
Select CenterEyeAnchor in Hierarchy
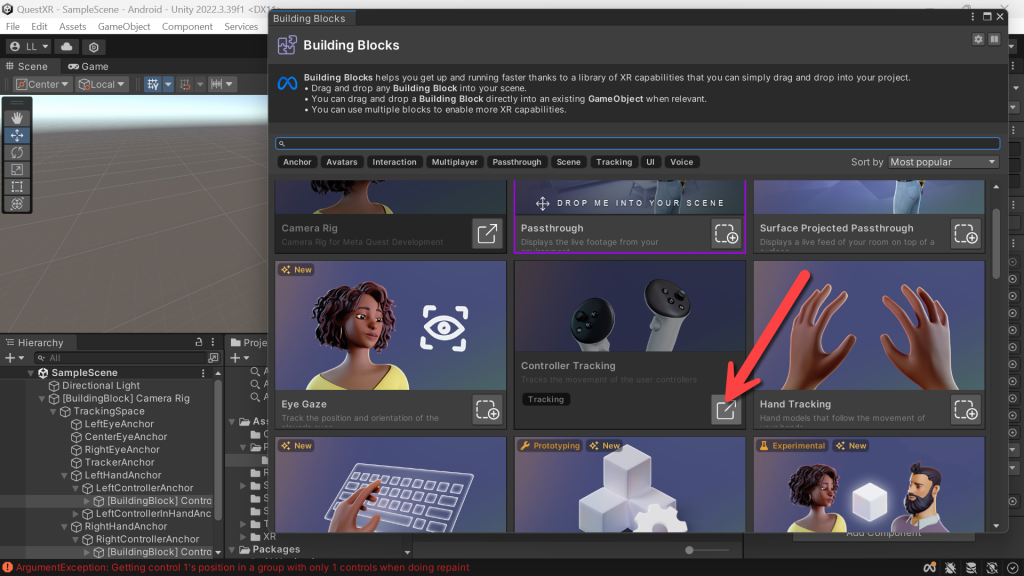click(x=125, y=437)
